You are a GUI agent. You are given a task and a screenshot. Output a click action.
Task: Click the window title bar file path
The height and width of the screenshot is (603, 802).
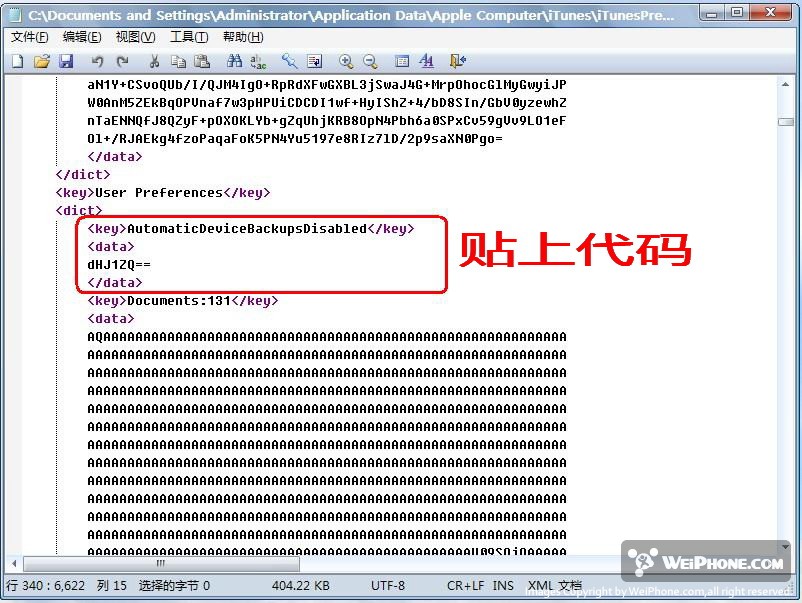pos(351,15)
